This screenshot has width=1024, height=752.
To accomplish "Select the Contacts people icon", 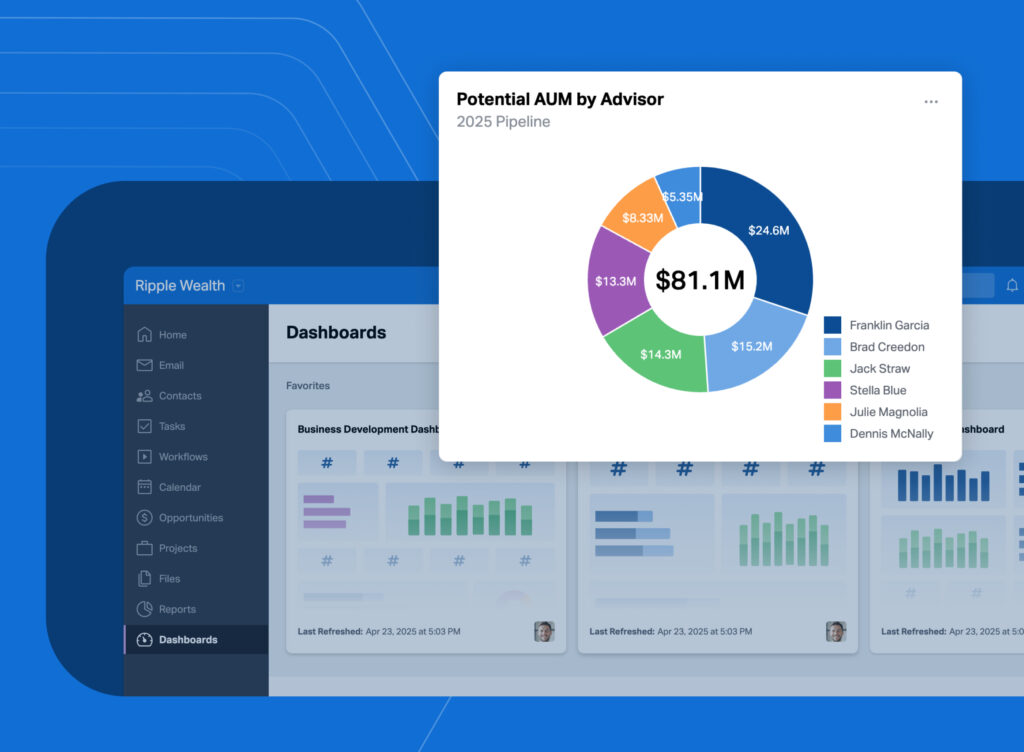I will tap(144, 396).
